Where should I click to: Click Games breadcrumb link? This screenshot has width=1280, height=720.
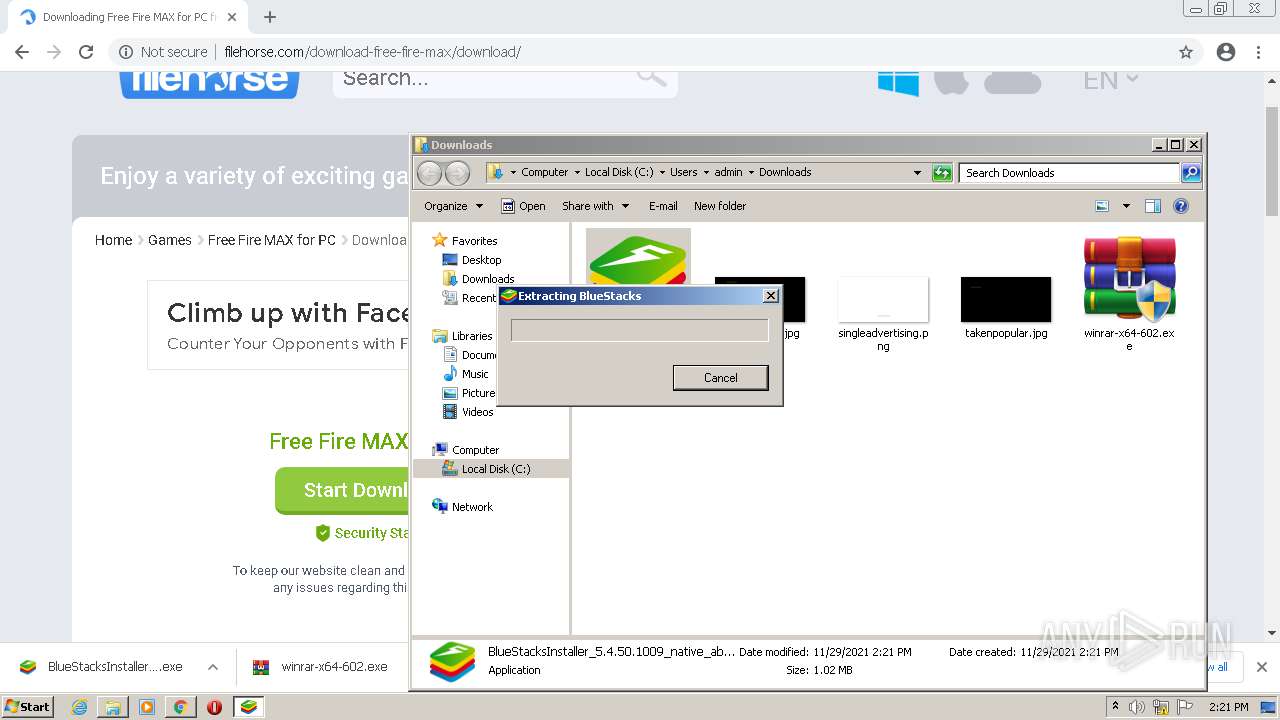click(170, 240)
